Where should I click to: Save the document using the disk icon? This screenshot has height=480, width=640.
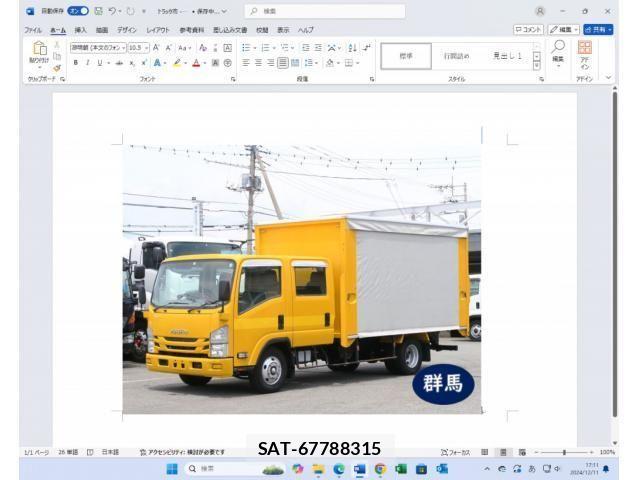(x=98, y=11)
